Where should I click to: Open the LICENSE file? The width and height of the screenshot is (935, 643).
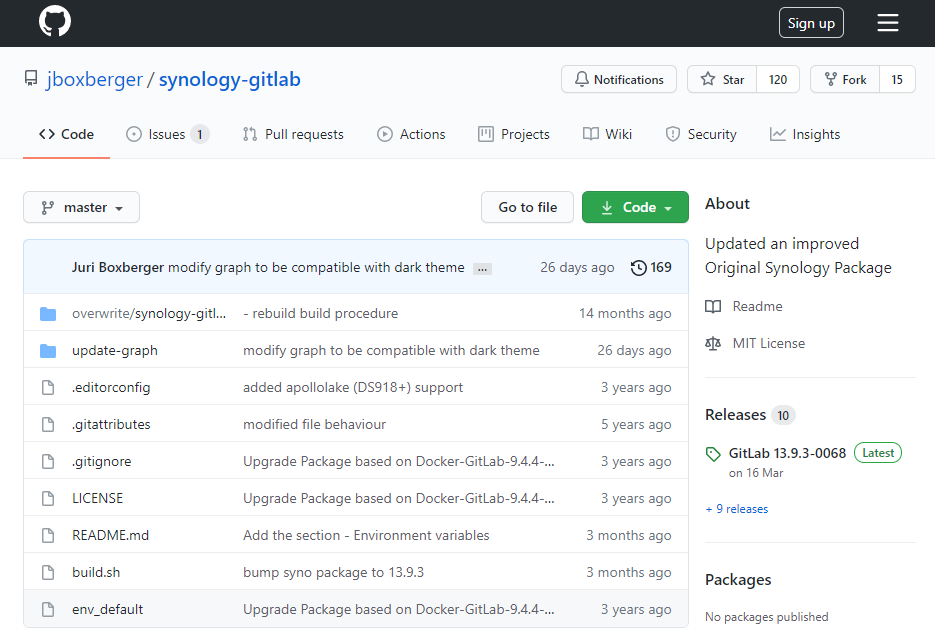[x=97, y=499]
